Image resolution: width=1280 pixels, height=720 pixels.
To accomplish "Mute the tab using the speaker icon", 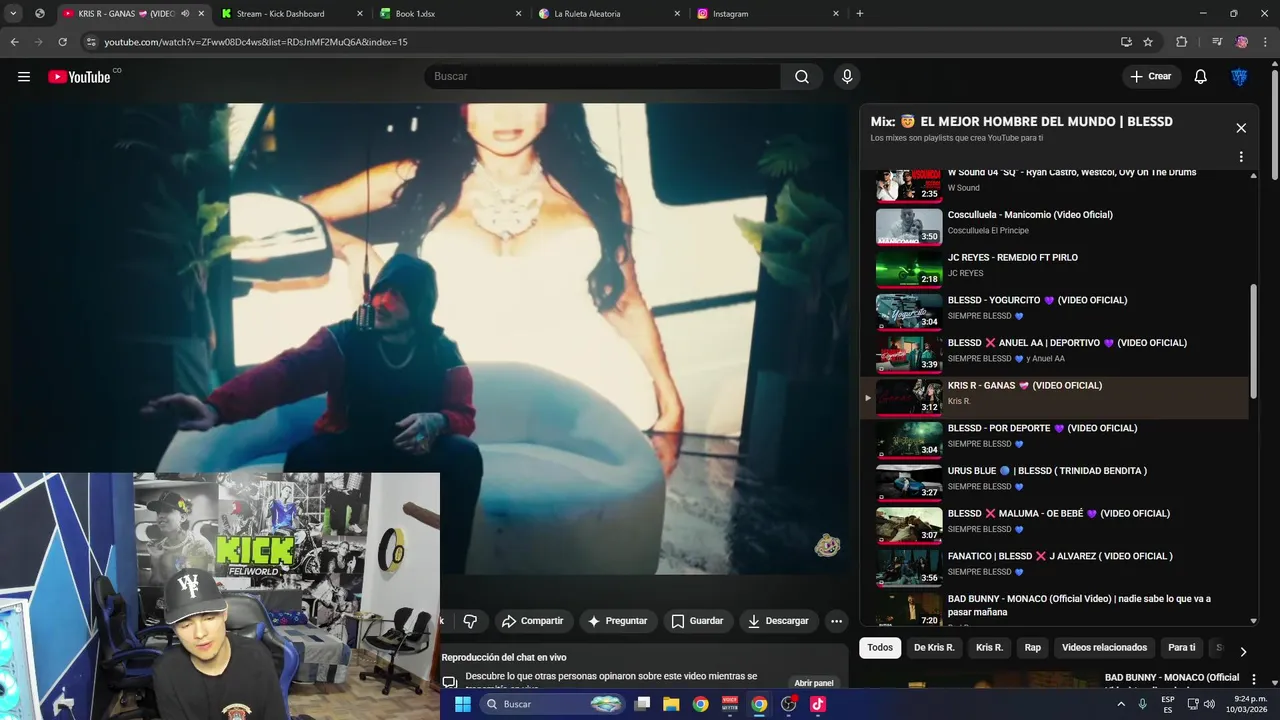I will click(x=185, y=14).
